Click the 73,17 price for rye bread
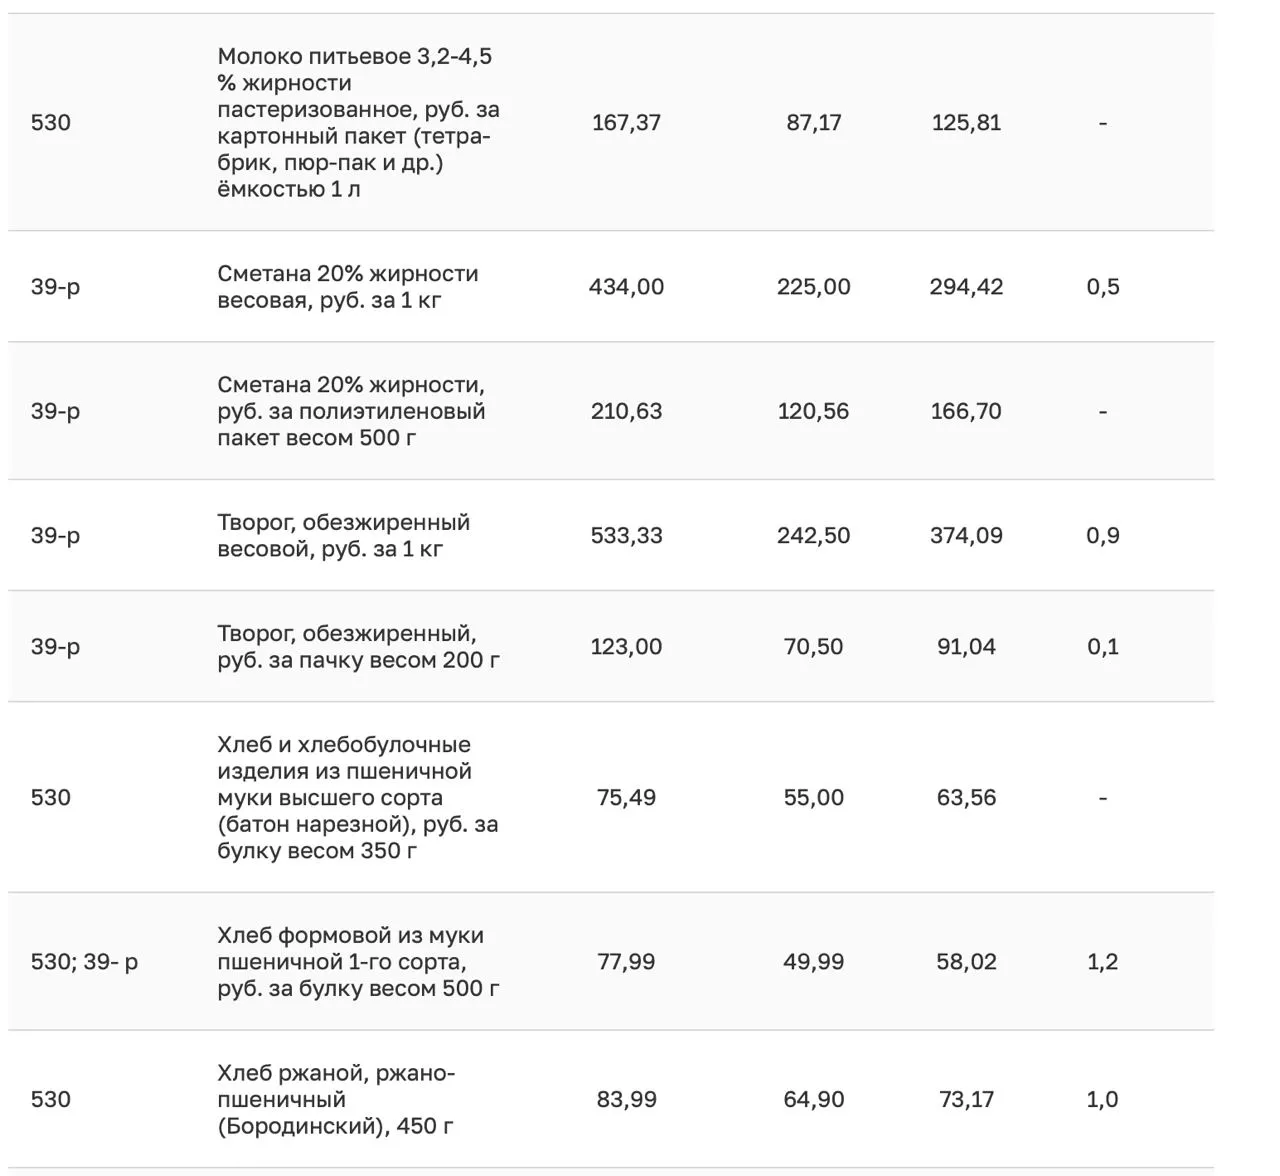Image resolution: width=1280 pixels, height=1176 pixels. [966, 1099]
